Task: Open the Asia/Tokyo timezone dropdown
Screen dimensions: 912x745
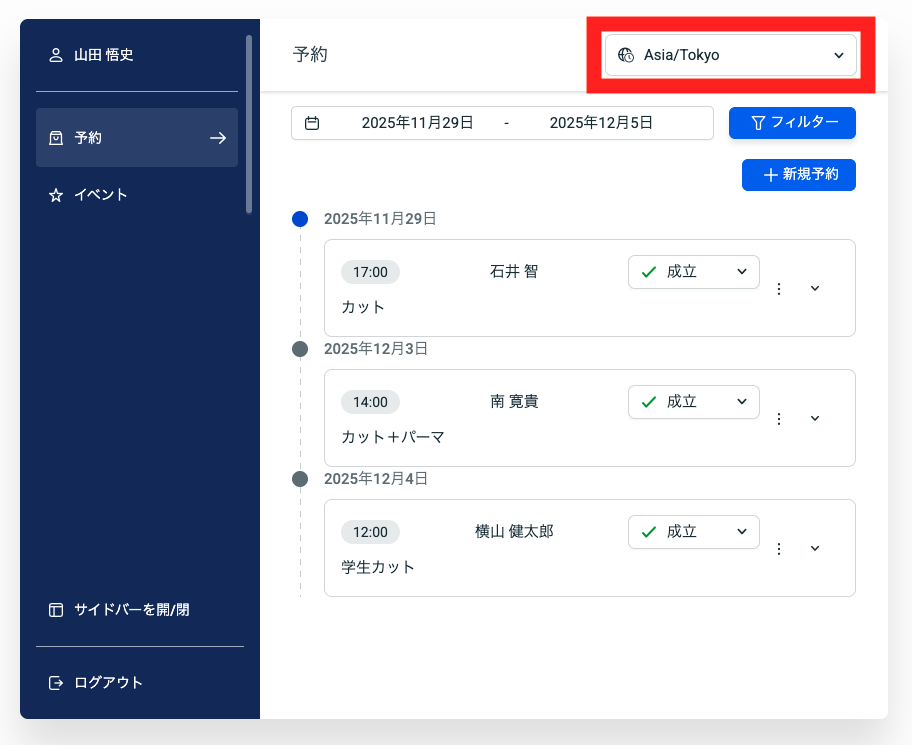Action: tap(730, 55)
